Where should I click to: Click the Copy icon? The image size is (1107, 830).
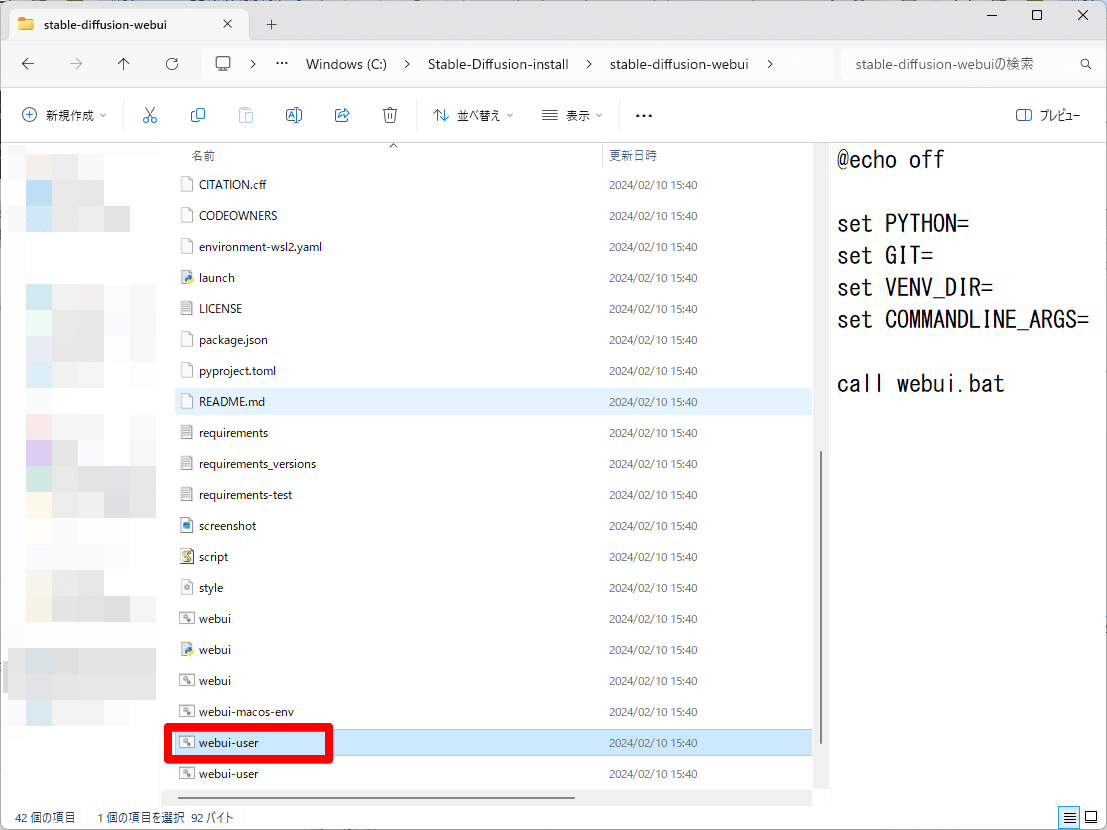pyautogui.click(x=198, y=115)
